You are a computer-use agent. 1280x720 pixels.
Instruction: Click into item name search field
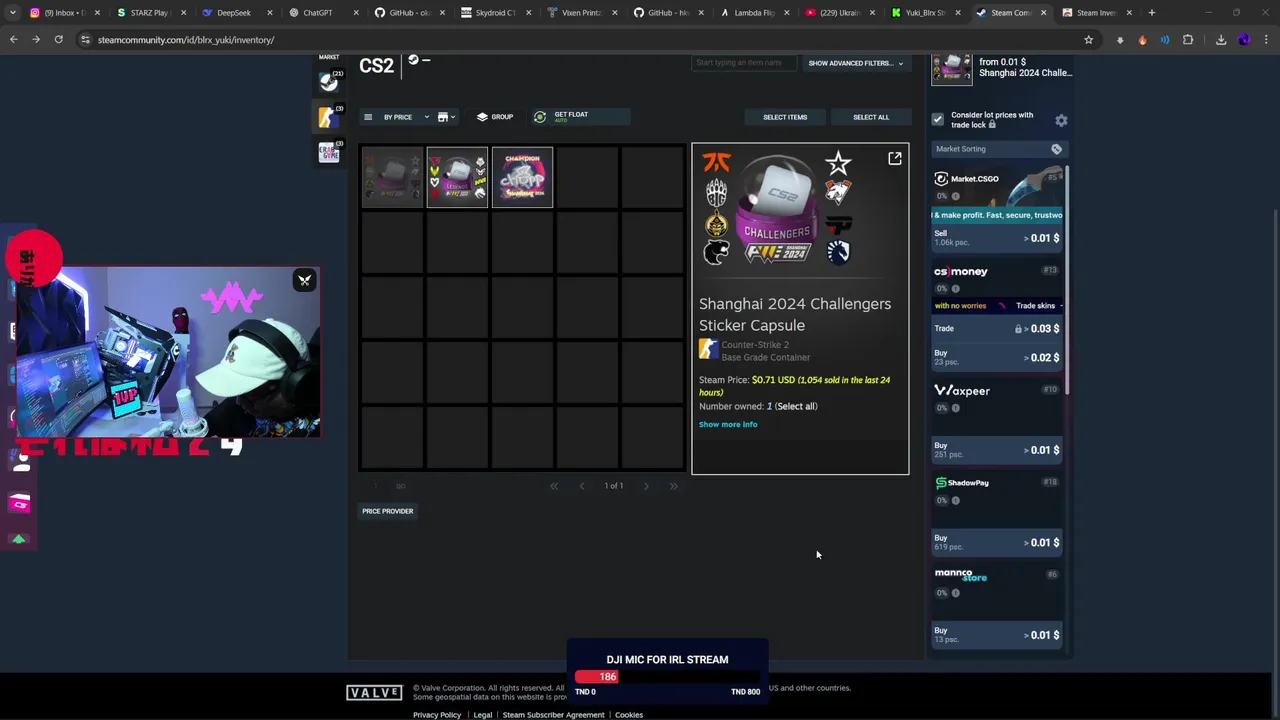tap(745, 63)
